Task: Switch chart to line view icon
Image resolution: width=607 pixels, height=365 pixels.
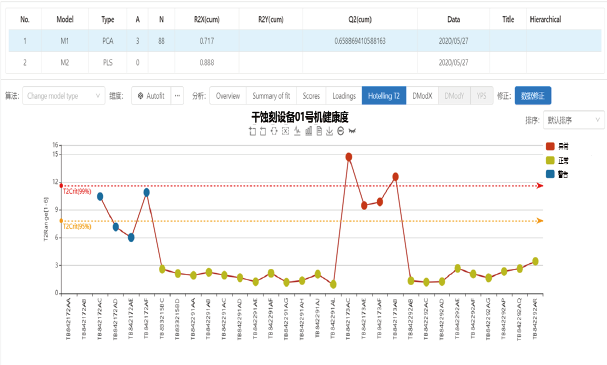Action: (x=297, y=131)
